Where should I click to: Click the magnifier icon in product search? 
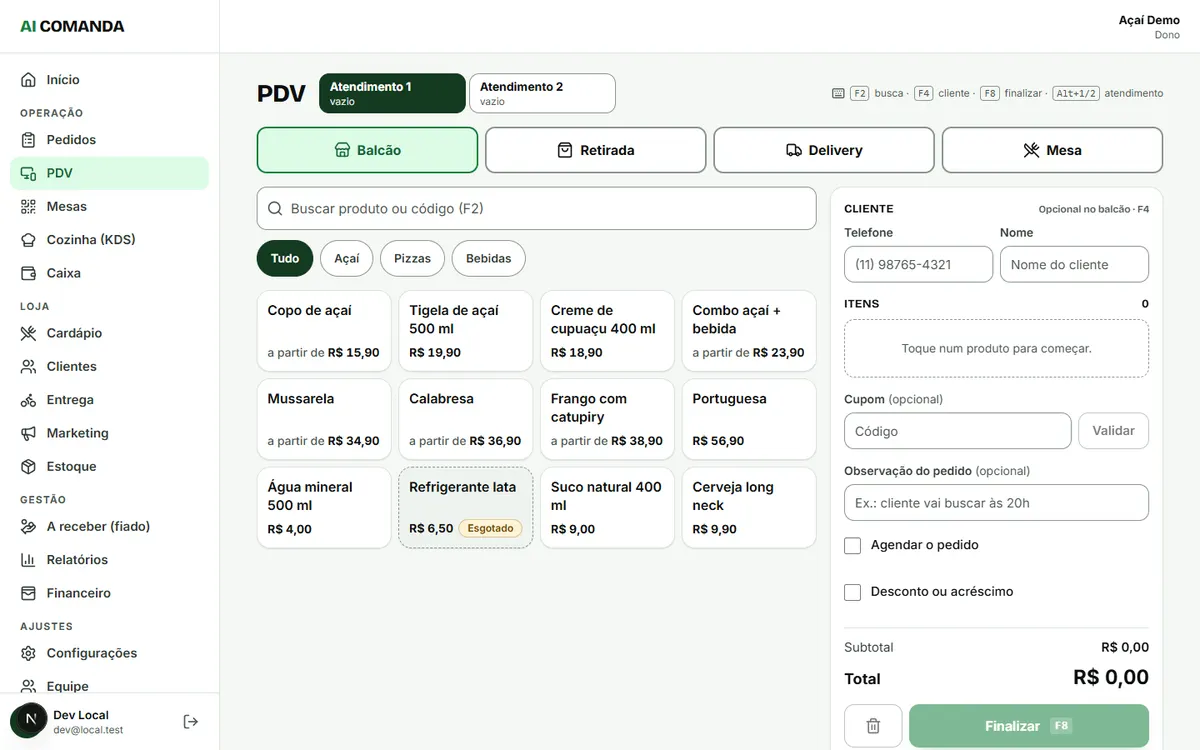pos(275,209)
